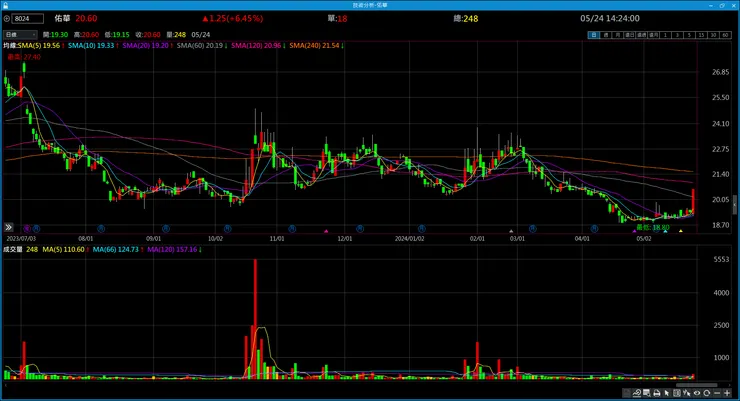This screenshot has width=740, height=401.
Task: Click the split-panel layout icon
Action: click(x=677, y=393)
